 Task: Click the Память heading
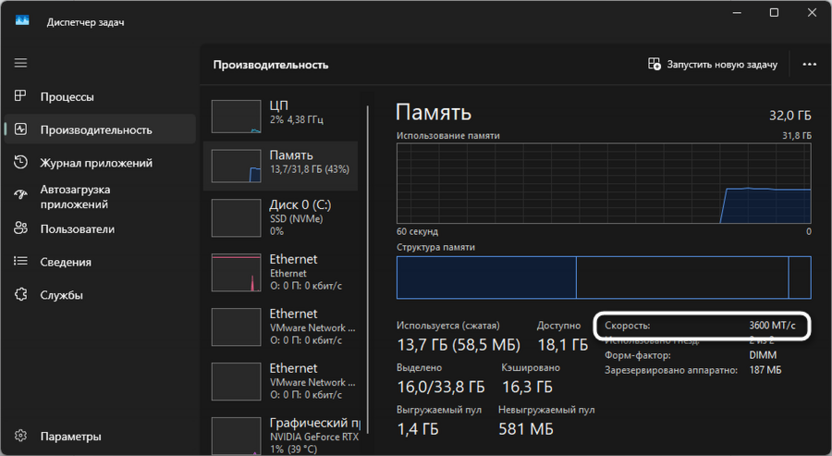click(434, 113)
